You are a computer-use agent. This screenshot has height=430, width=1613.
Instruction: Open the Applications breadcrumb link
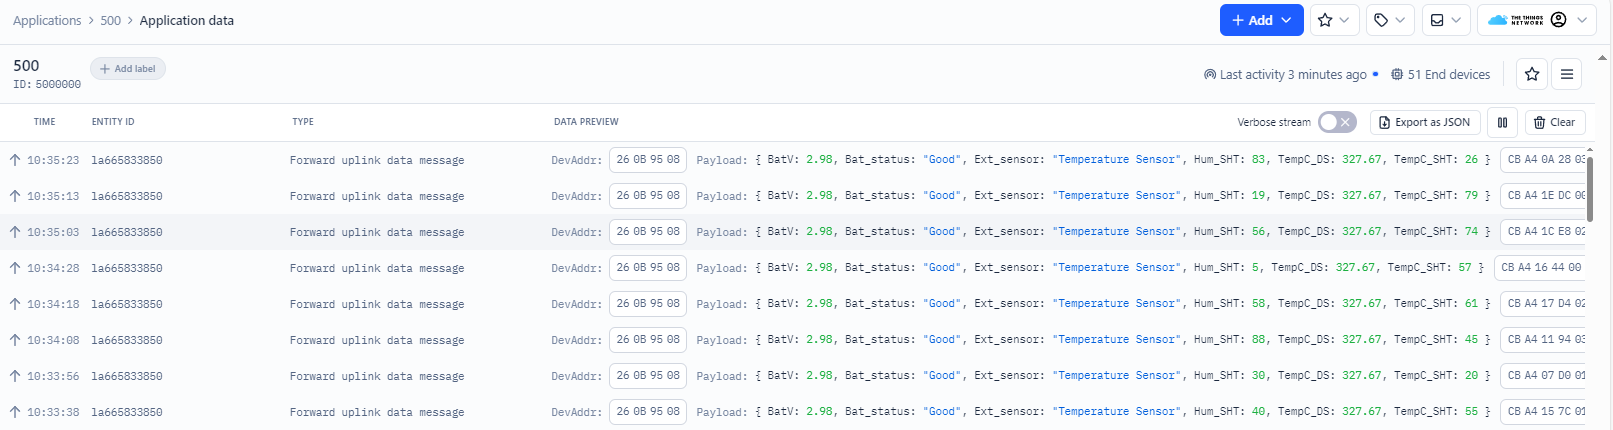(47, 20)
